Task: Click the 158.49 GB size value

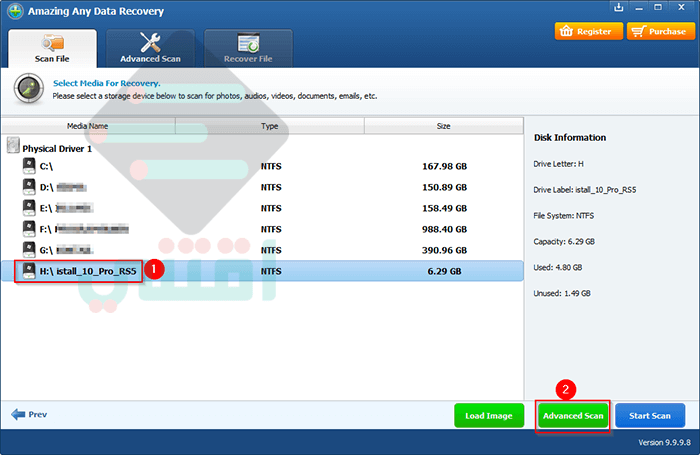Action: tap(445, 209)
